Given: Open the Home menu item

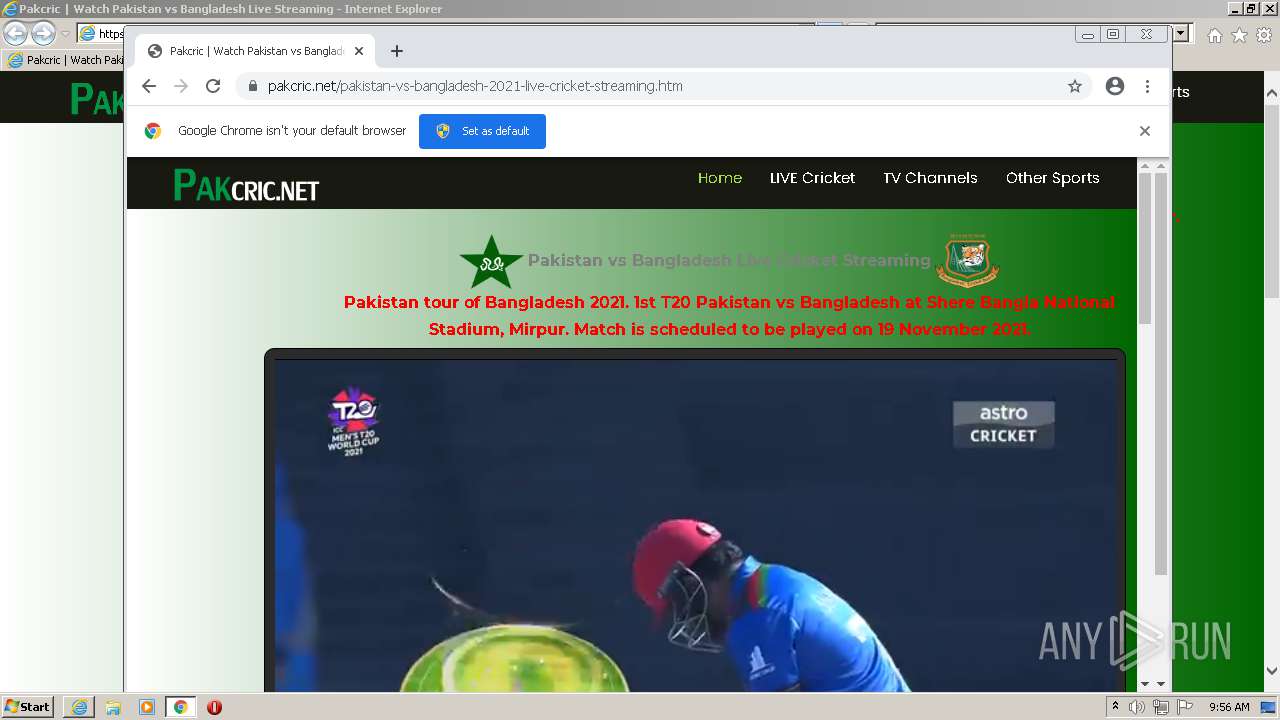Looking at the screenshot, I should [720, 178].
